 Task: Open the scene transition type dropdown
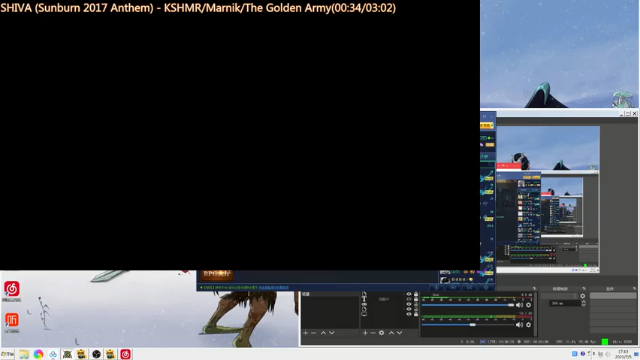560,296
